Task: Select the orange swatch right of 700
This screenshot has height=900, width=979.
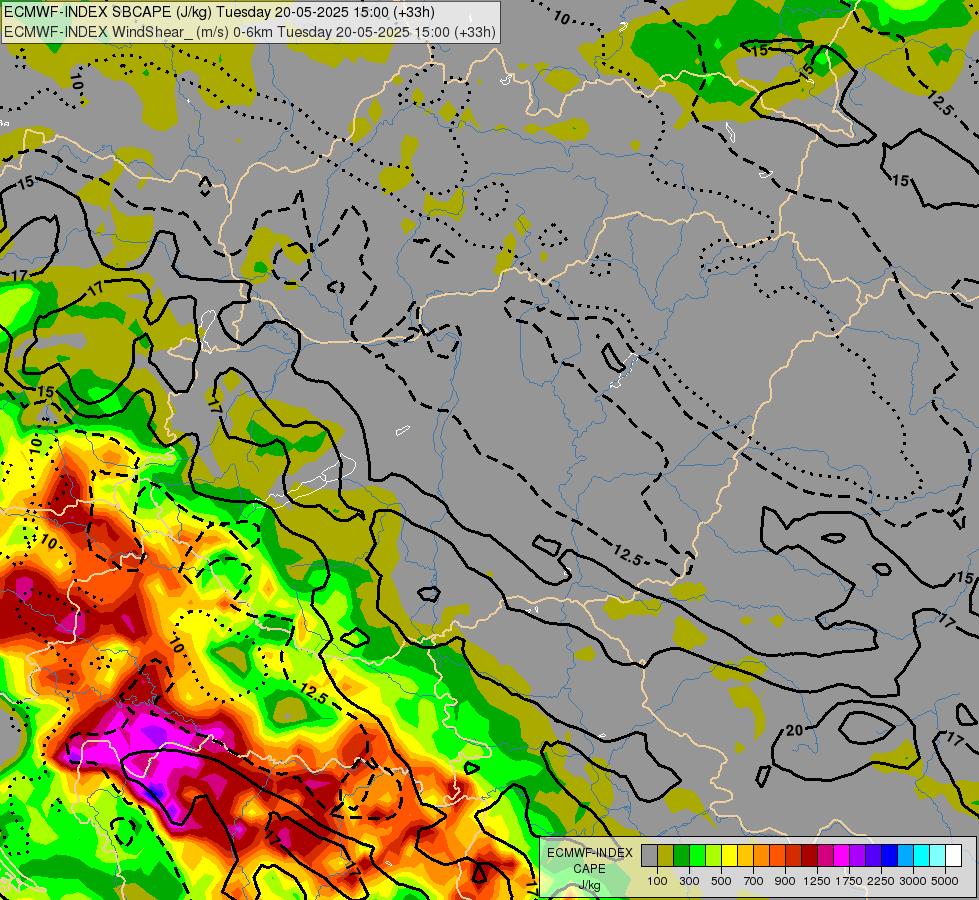Action: coord(762,855)
